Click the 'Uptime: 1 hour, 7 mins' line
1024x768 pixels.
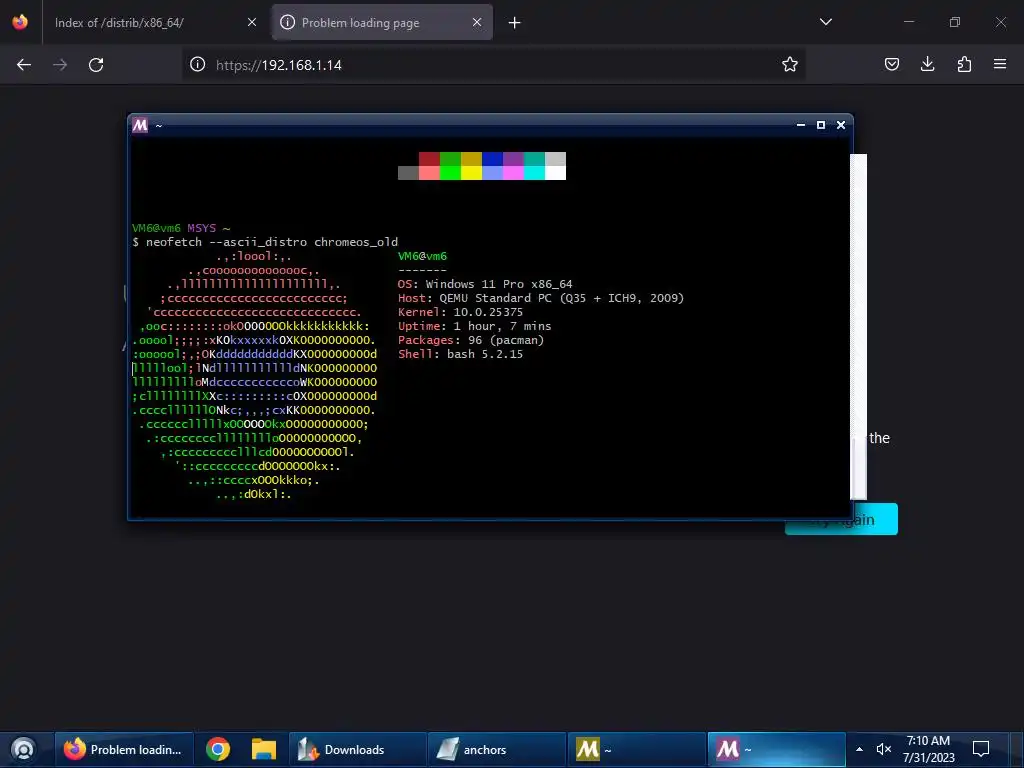(474, 326)
